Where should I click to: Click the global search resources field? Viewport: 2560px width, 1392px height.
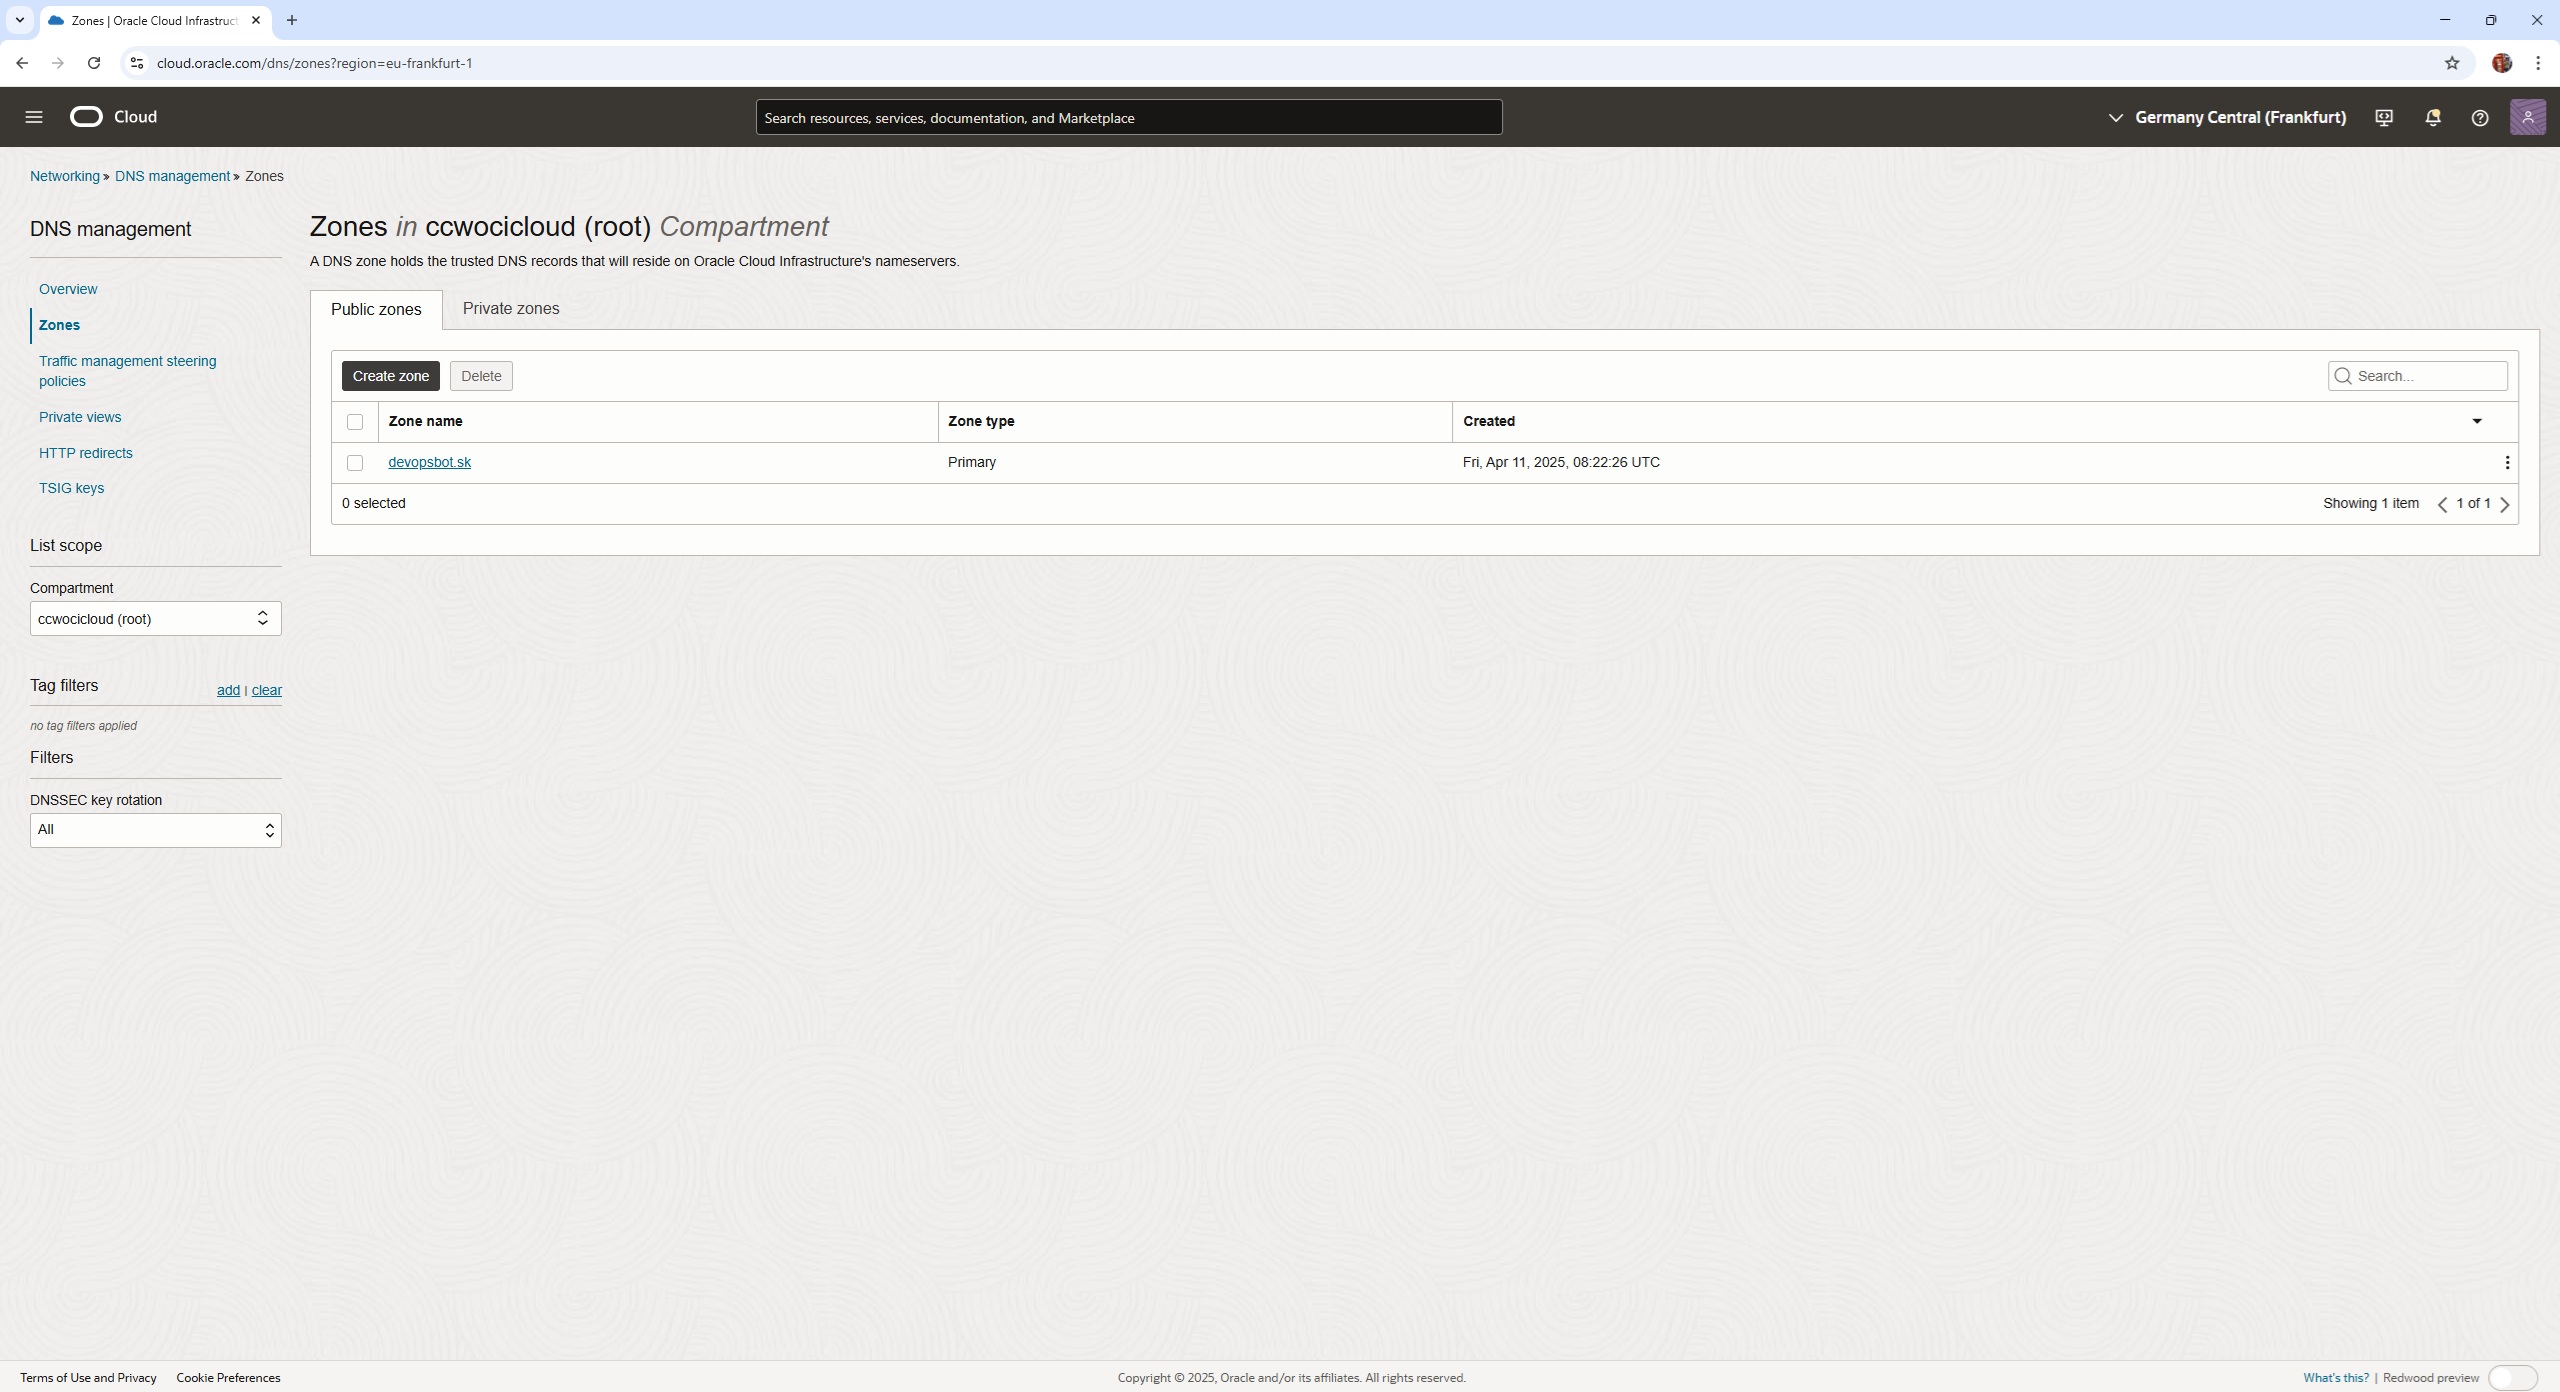click(1129, 117)
